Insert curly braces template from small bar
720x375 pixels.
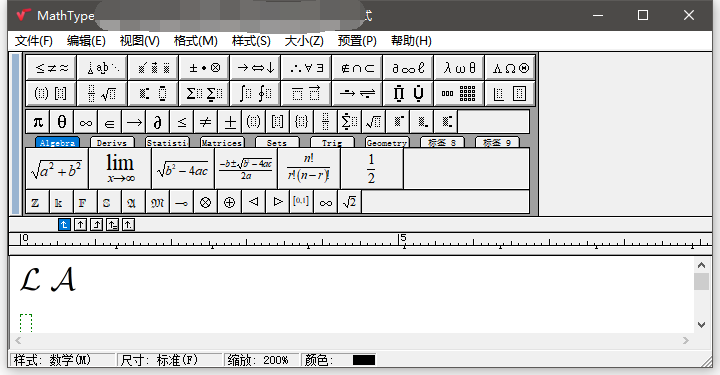click(x=301, y=122)
